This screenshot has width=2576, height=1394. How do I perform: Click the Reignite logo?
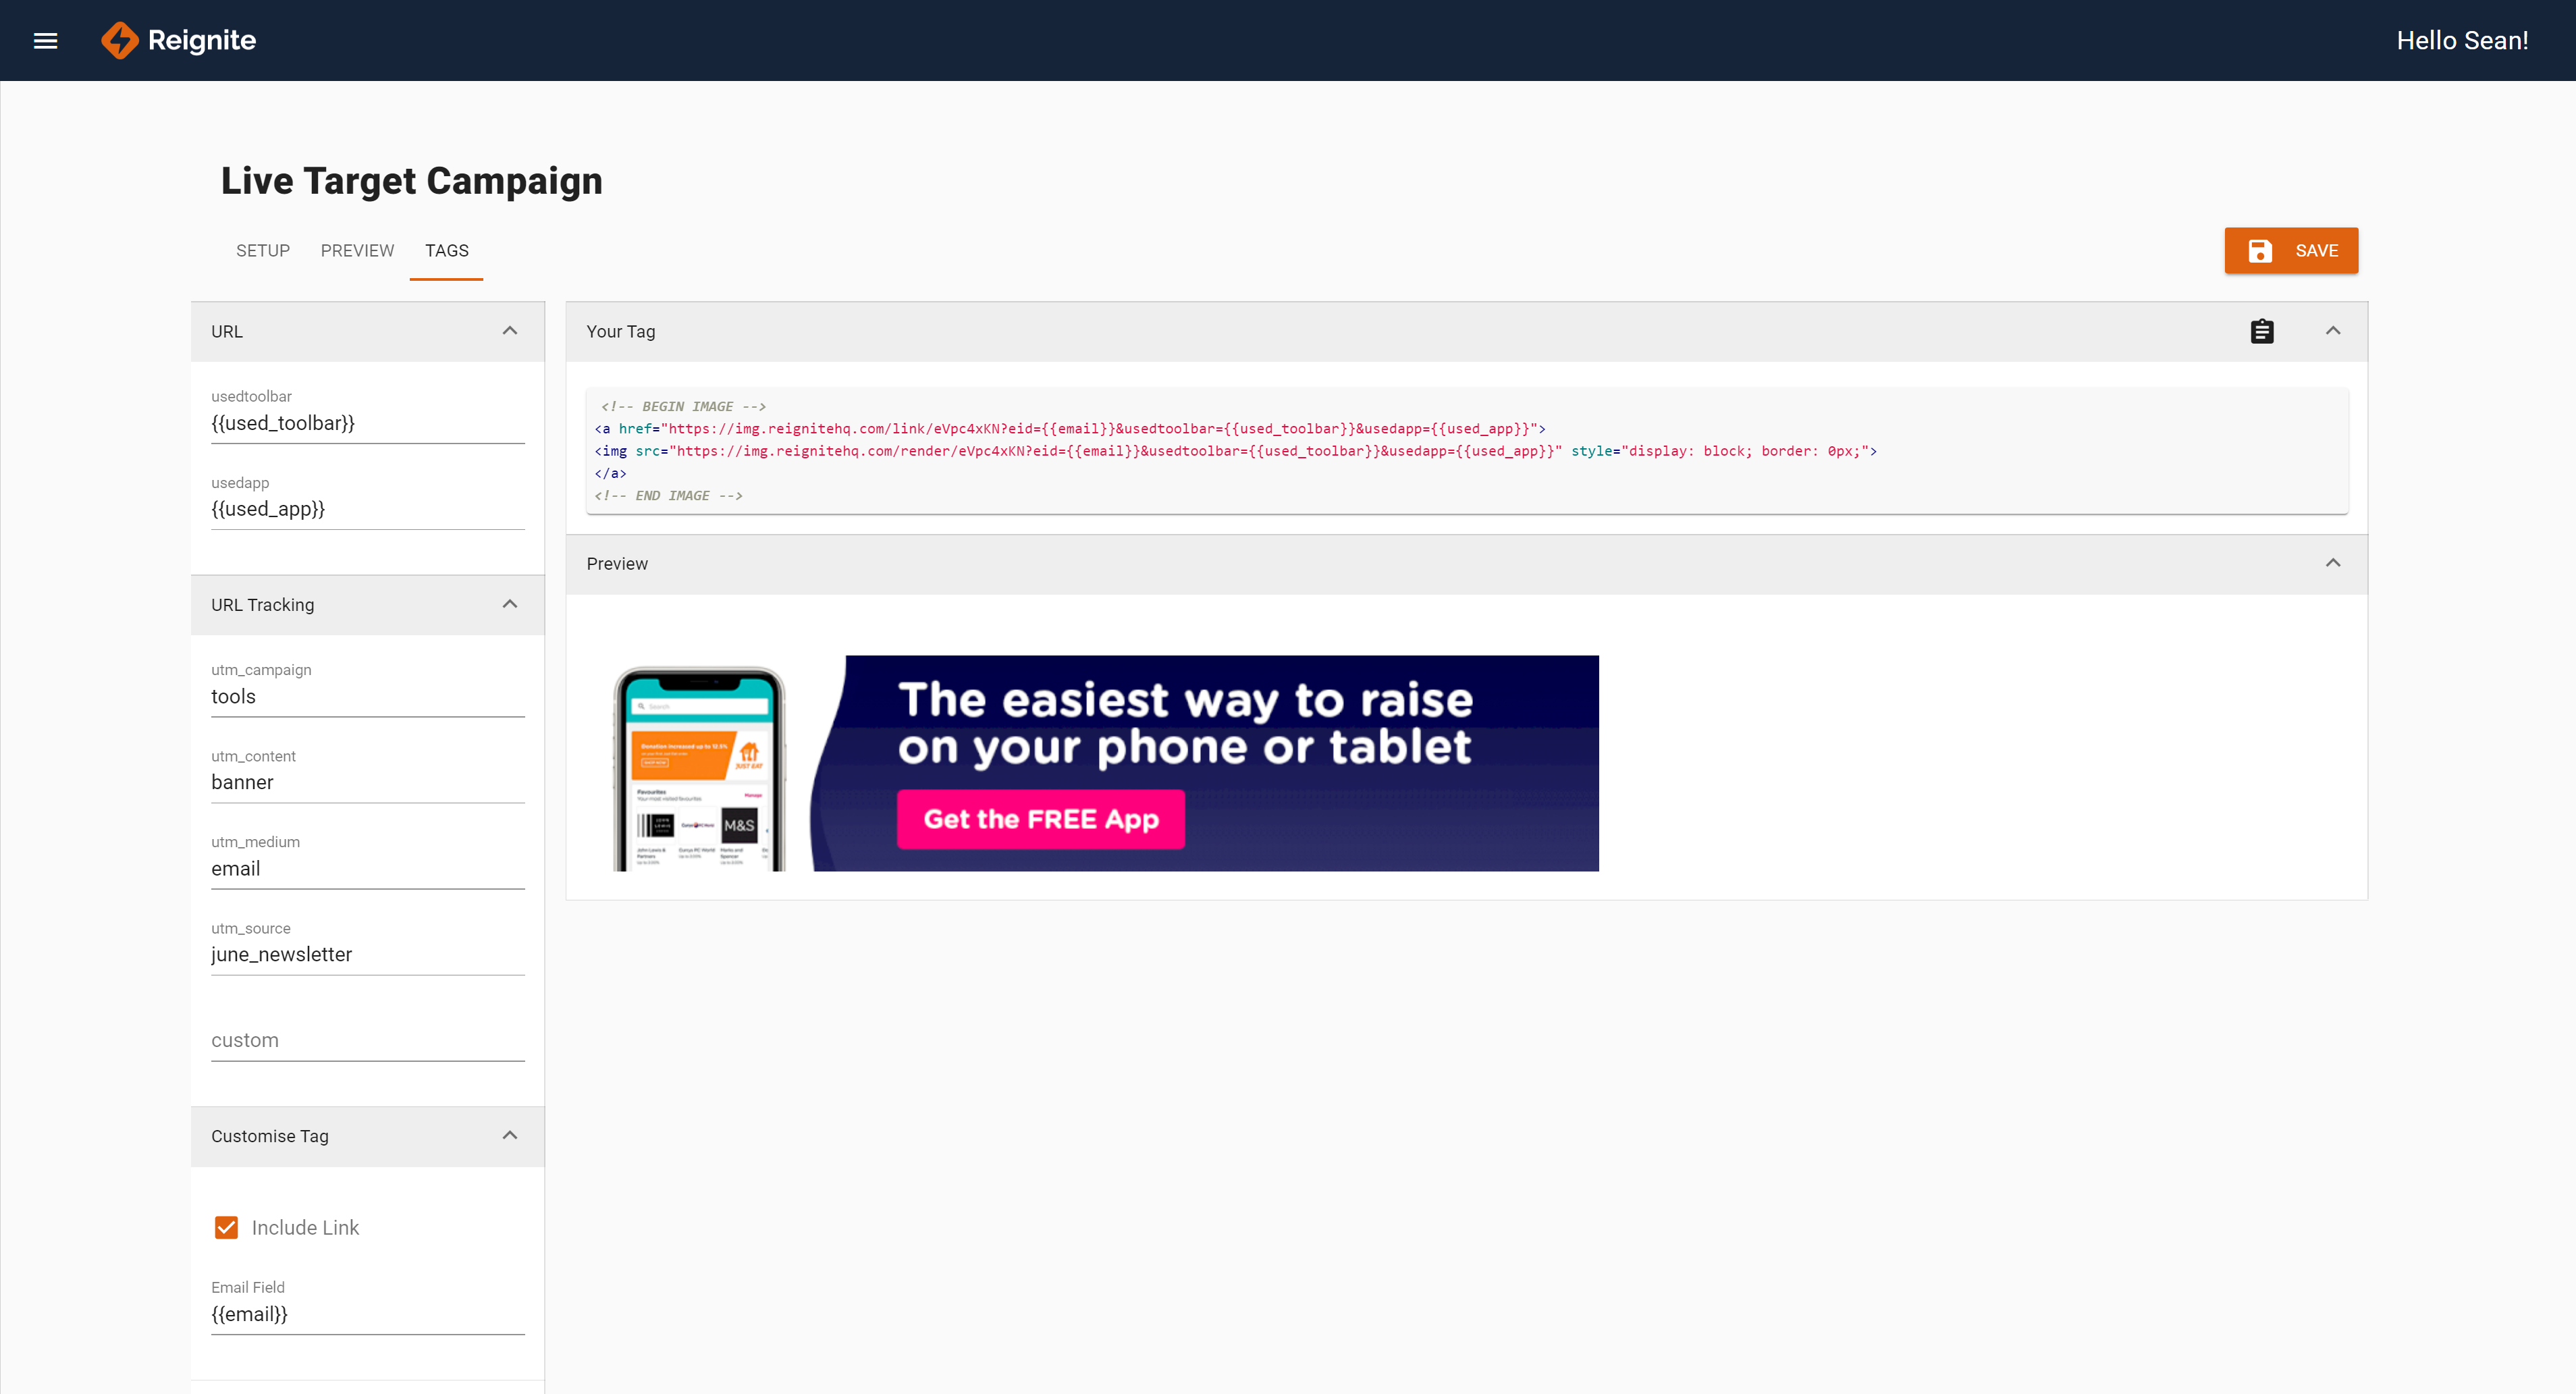pos(178,41)
